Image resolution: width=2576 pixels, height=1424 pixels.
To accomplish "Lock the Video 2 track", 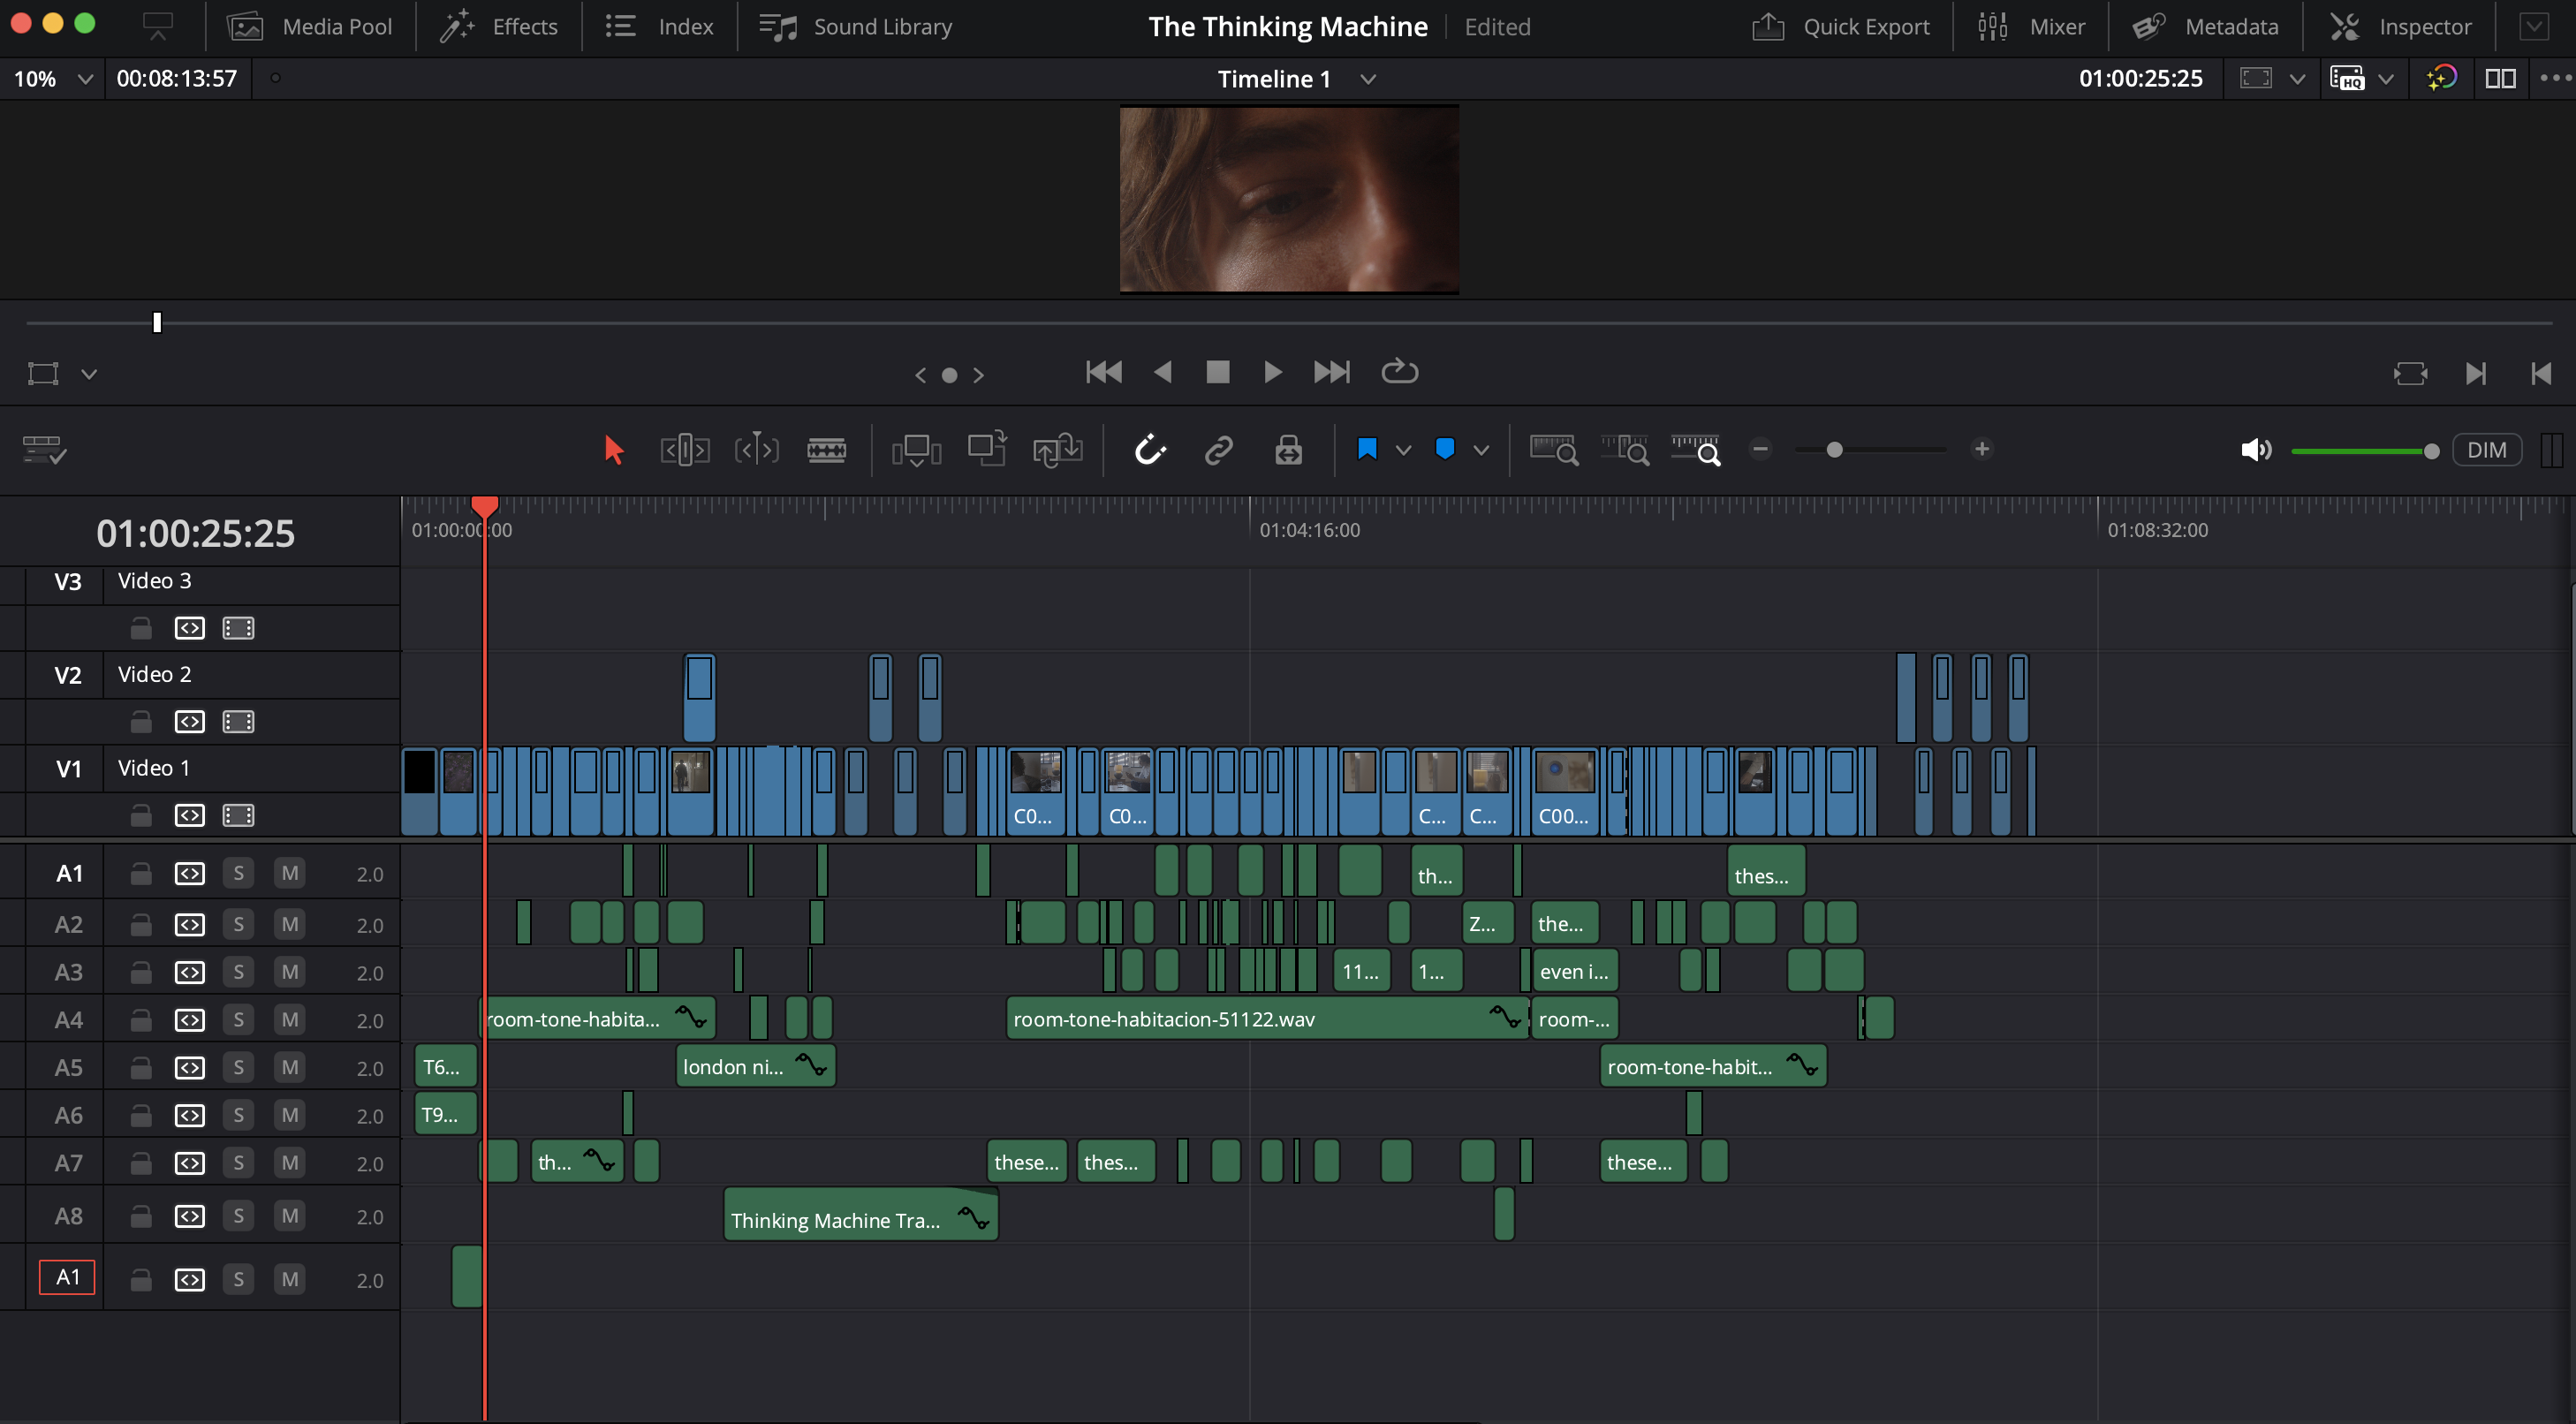I will (141, 722).
